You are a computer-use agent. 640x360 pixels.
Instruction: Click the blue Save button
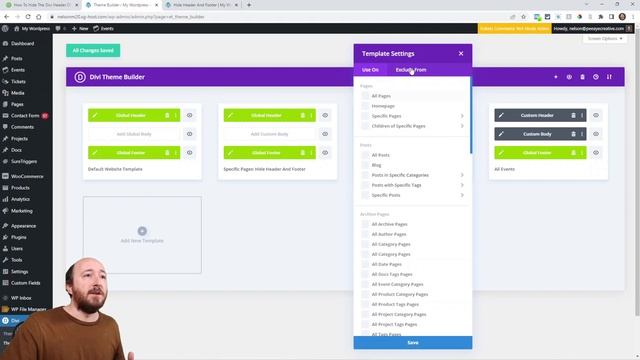413,342
